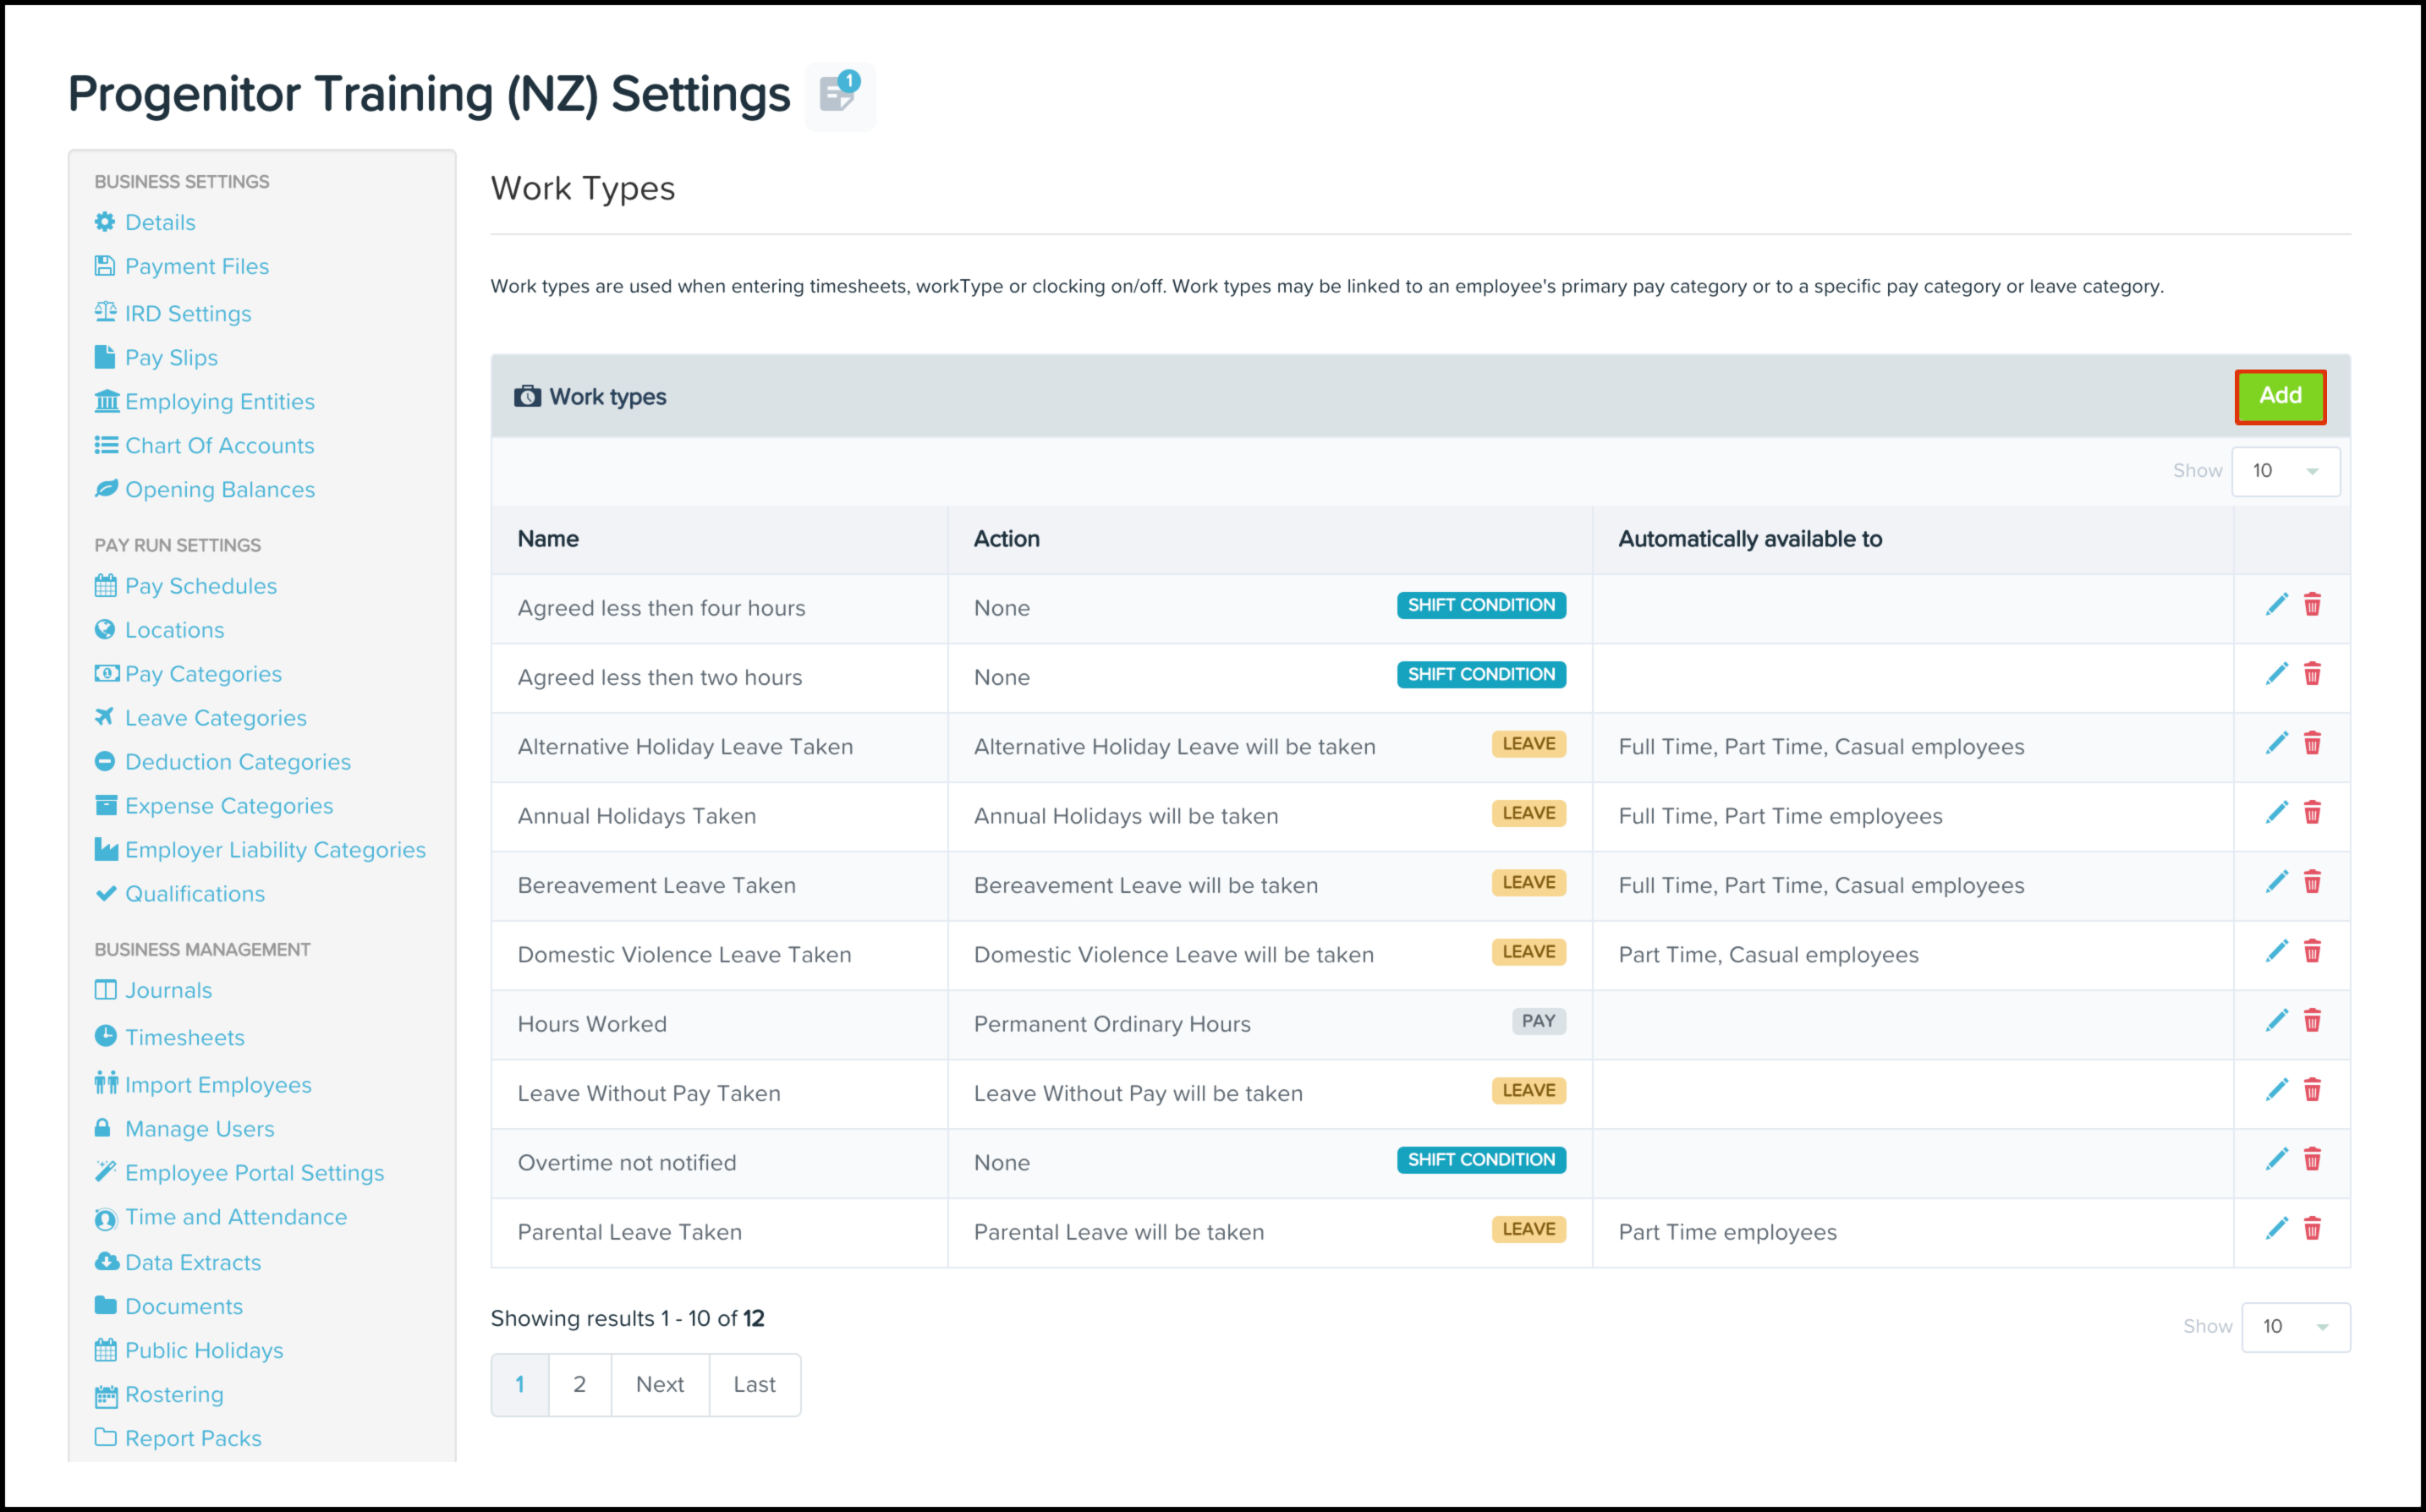
Task: Delete the Bereavement Leave Taken entry
Action: [2312, 882]
